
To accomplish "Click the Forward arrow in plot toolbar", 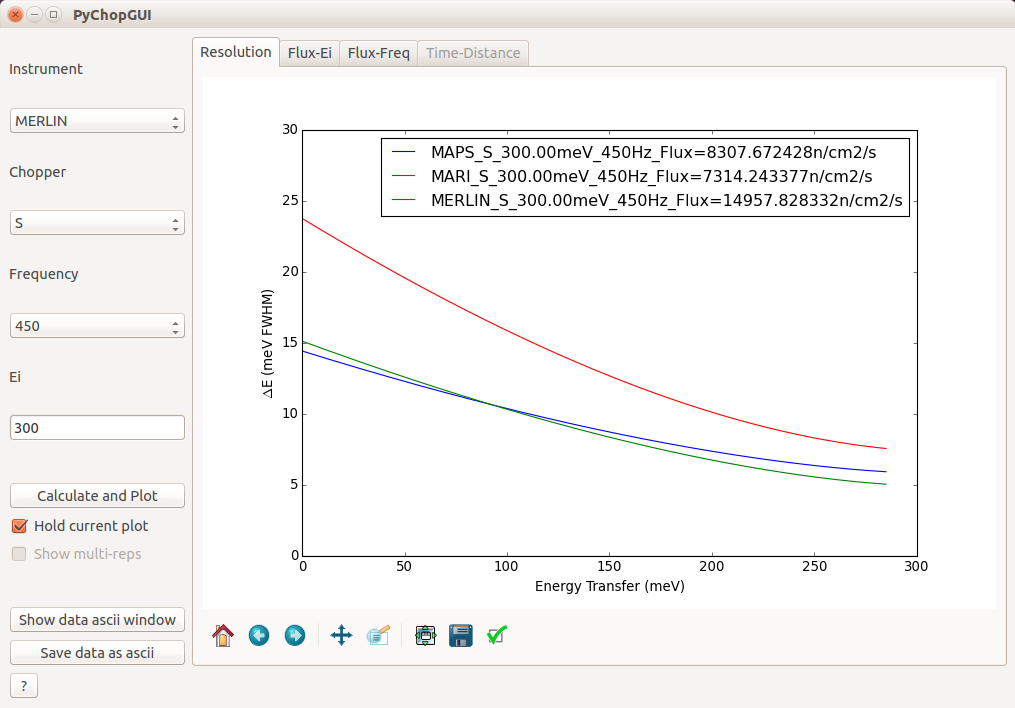I will (295, 635).
